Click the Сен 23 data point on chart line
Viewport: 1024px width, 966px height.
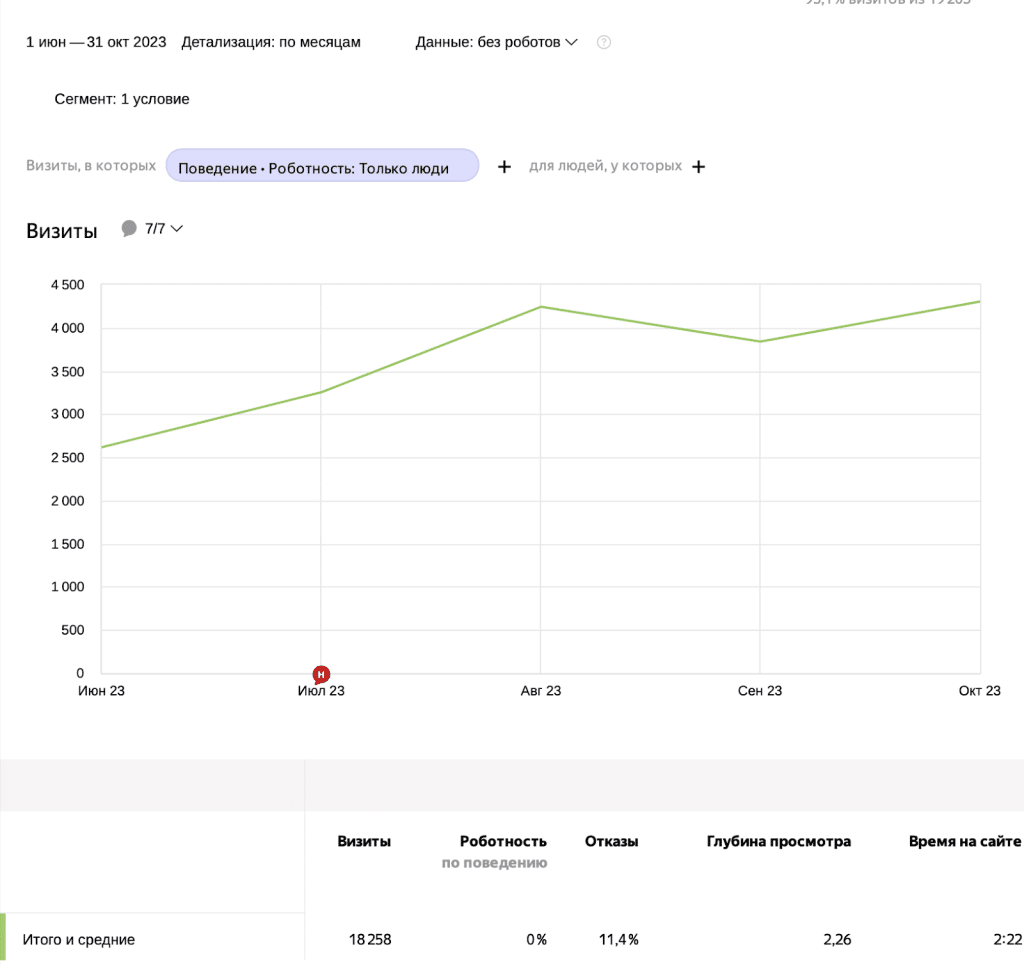(x=760, y=342)
